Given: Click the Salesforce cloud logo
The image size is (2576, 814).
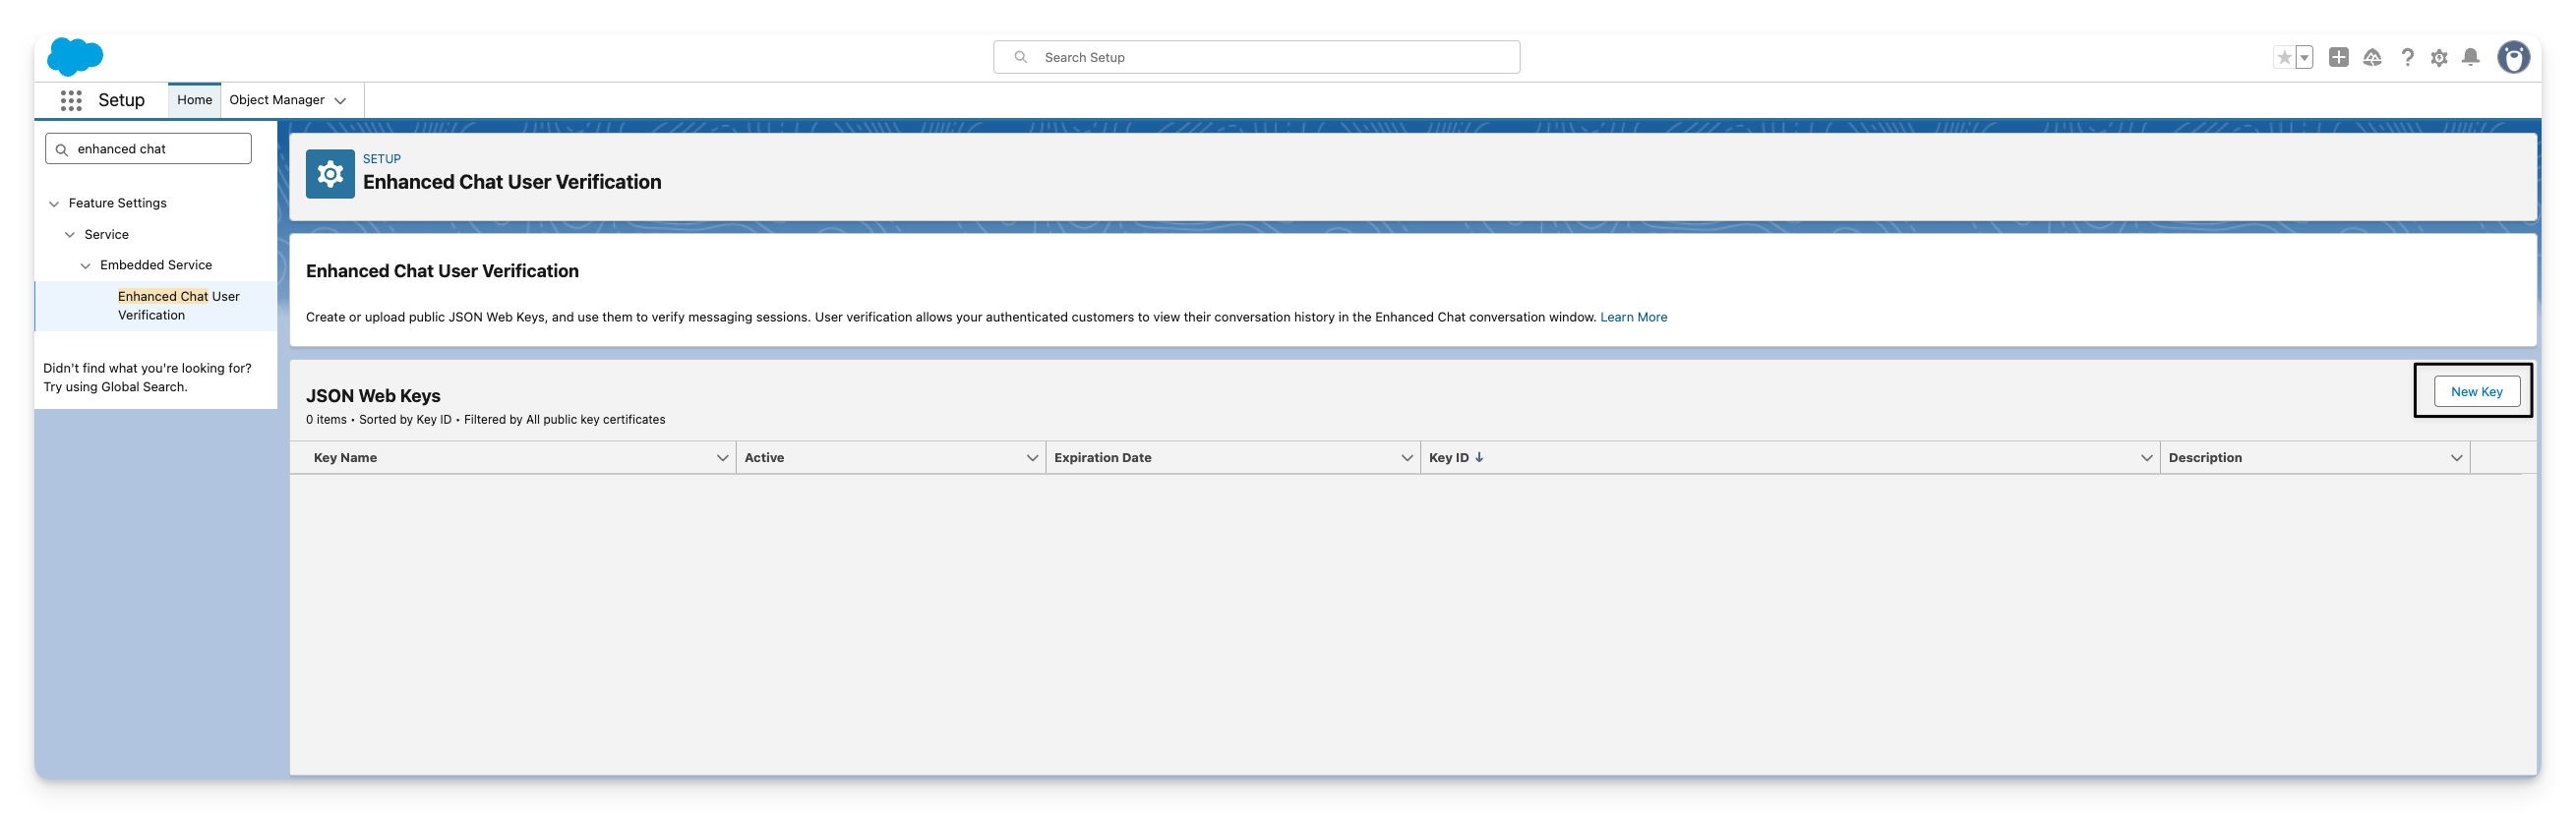Looking at the screenshot, I should click(75, 57).
